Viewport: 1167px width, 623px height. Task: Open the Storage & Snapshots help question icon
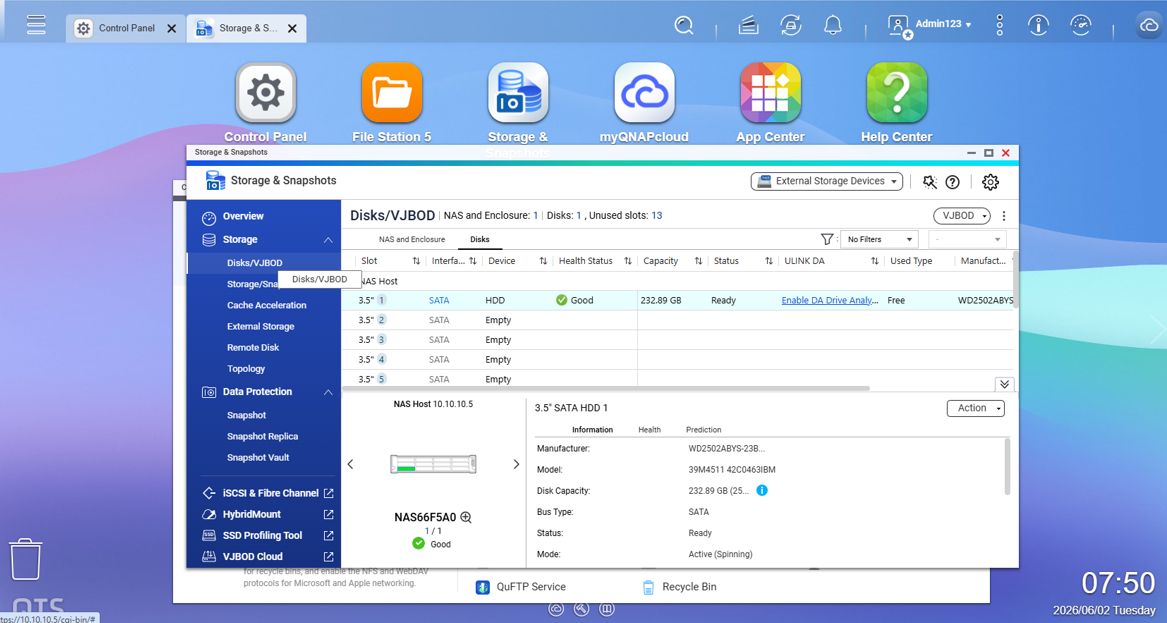tap(952, 182)
